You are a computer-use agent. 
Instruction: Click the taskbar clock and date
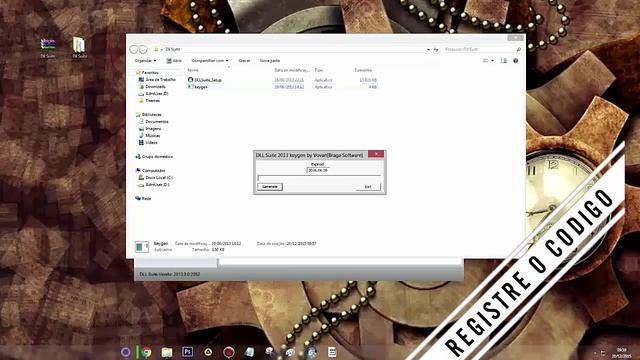621,353
